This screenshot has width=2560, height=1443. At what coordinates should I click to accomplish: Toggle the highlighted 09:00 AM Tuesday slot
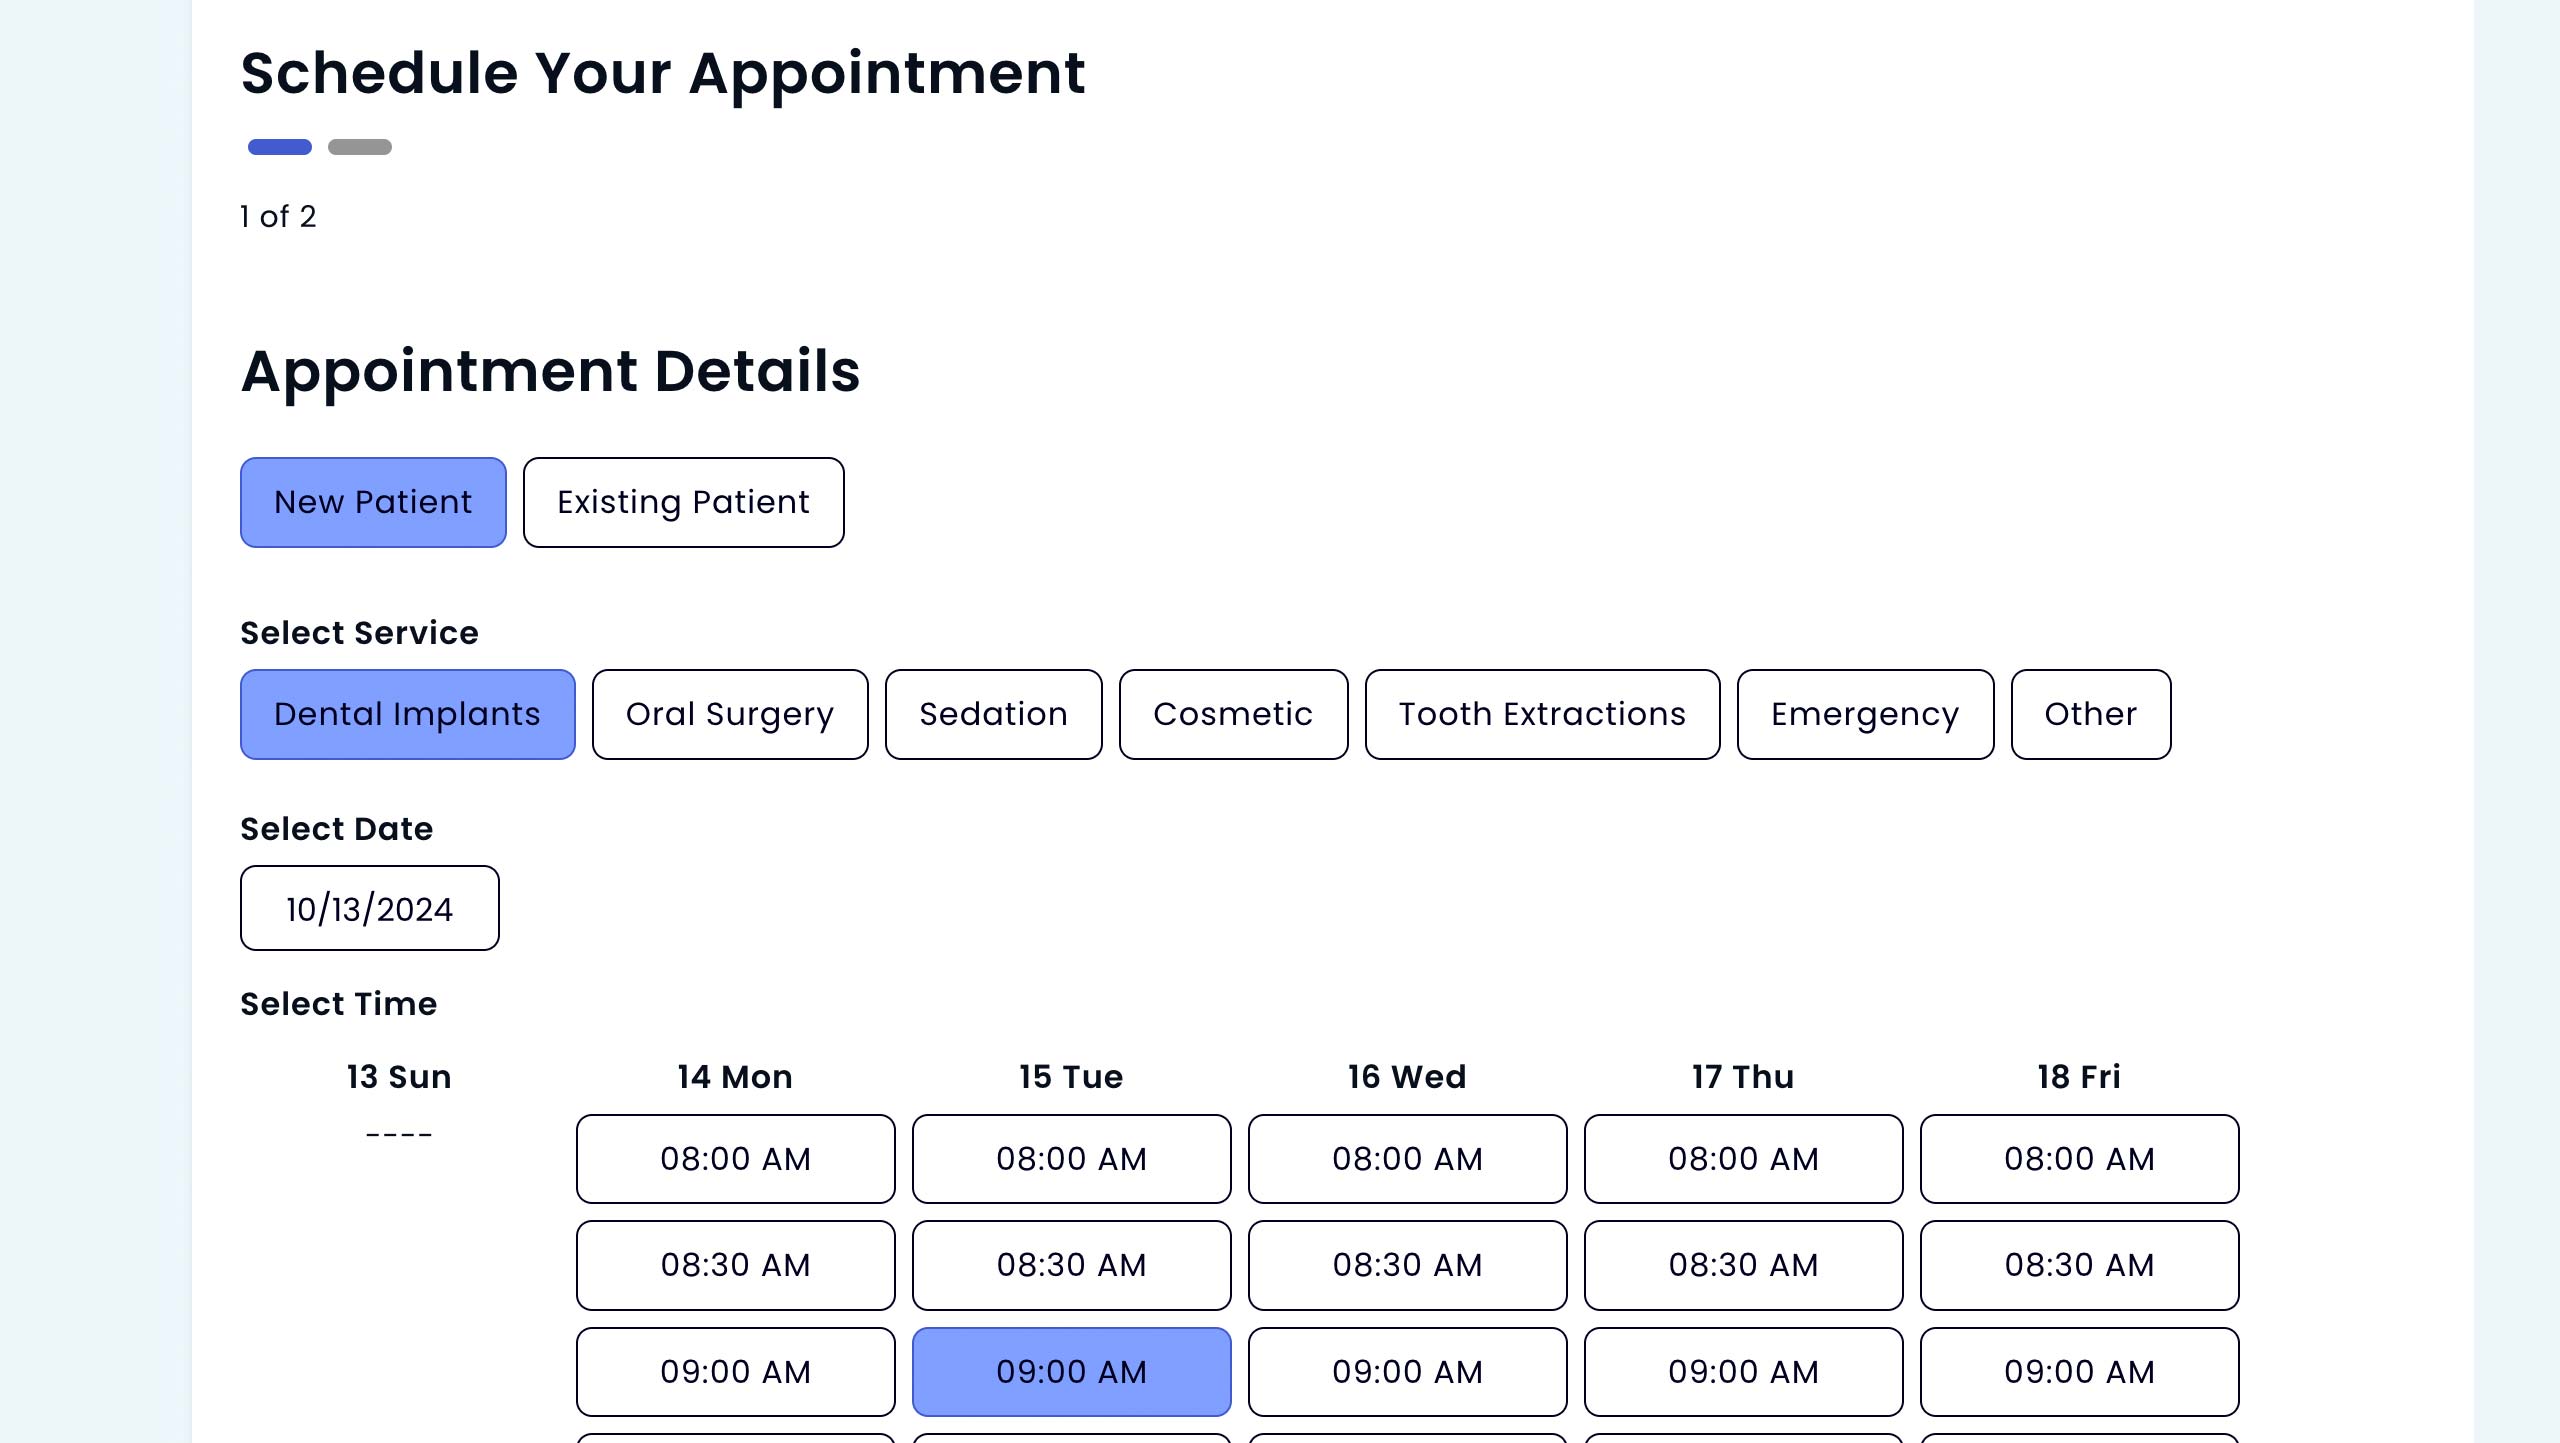point(1071,1372)
